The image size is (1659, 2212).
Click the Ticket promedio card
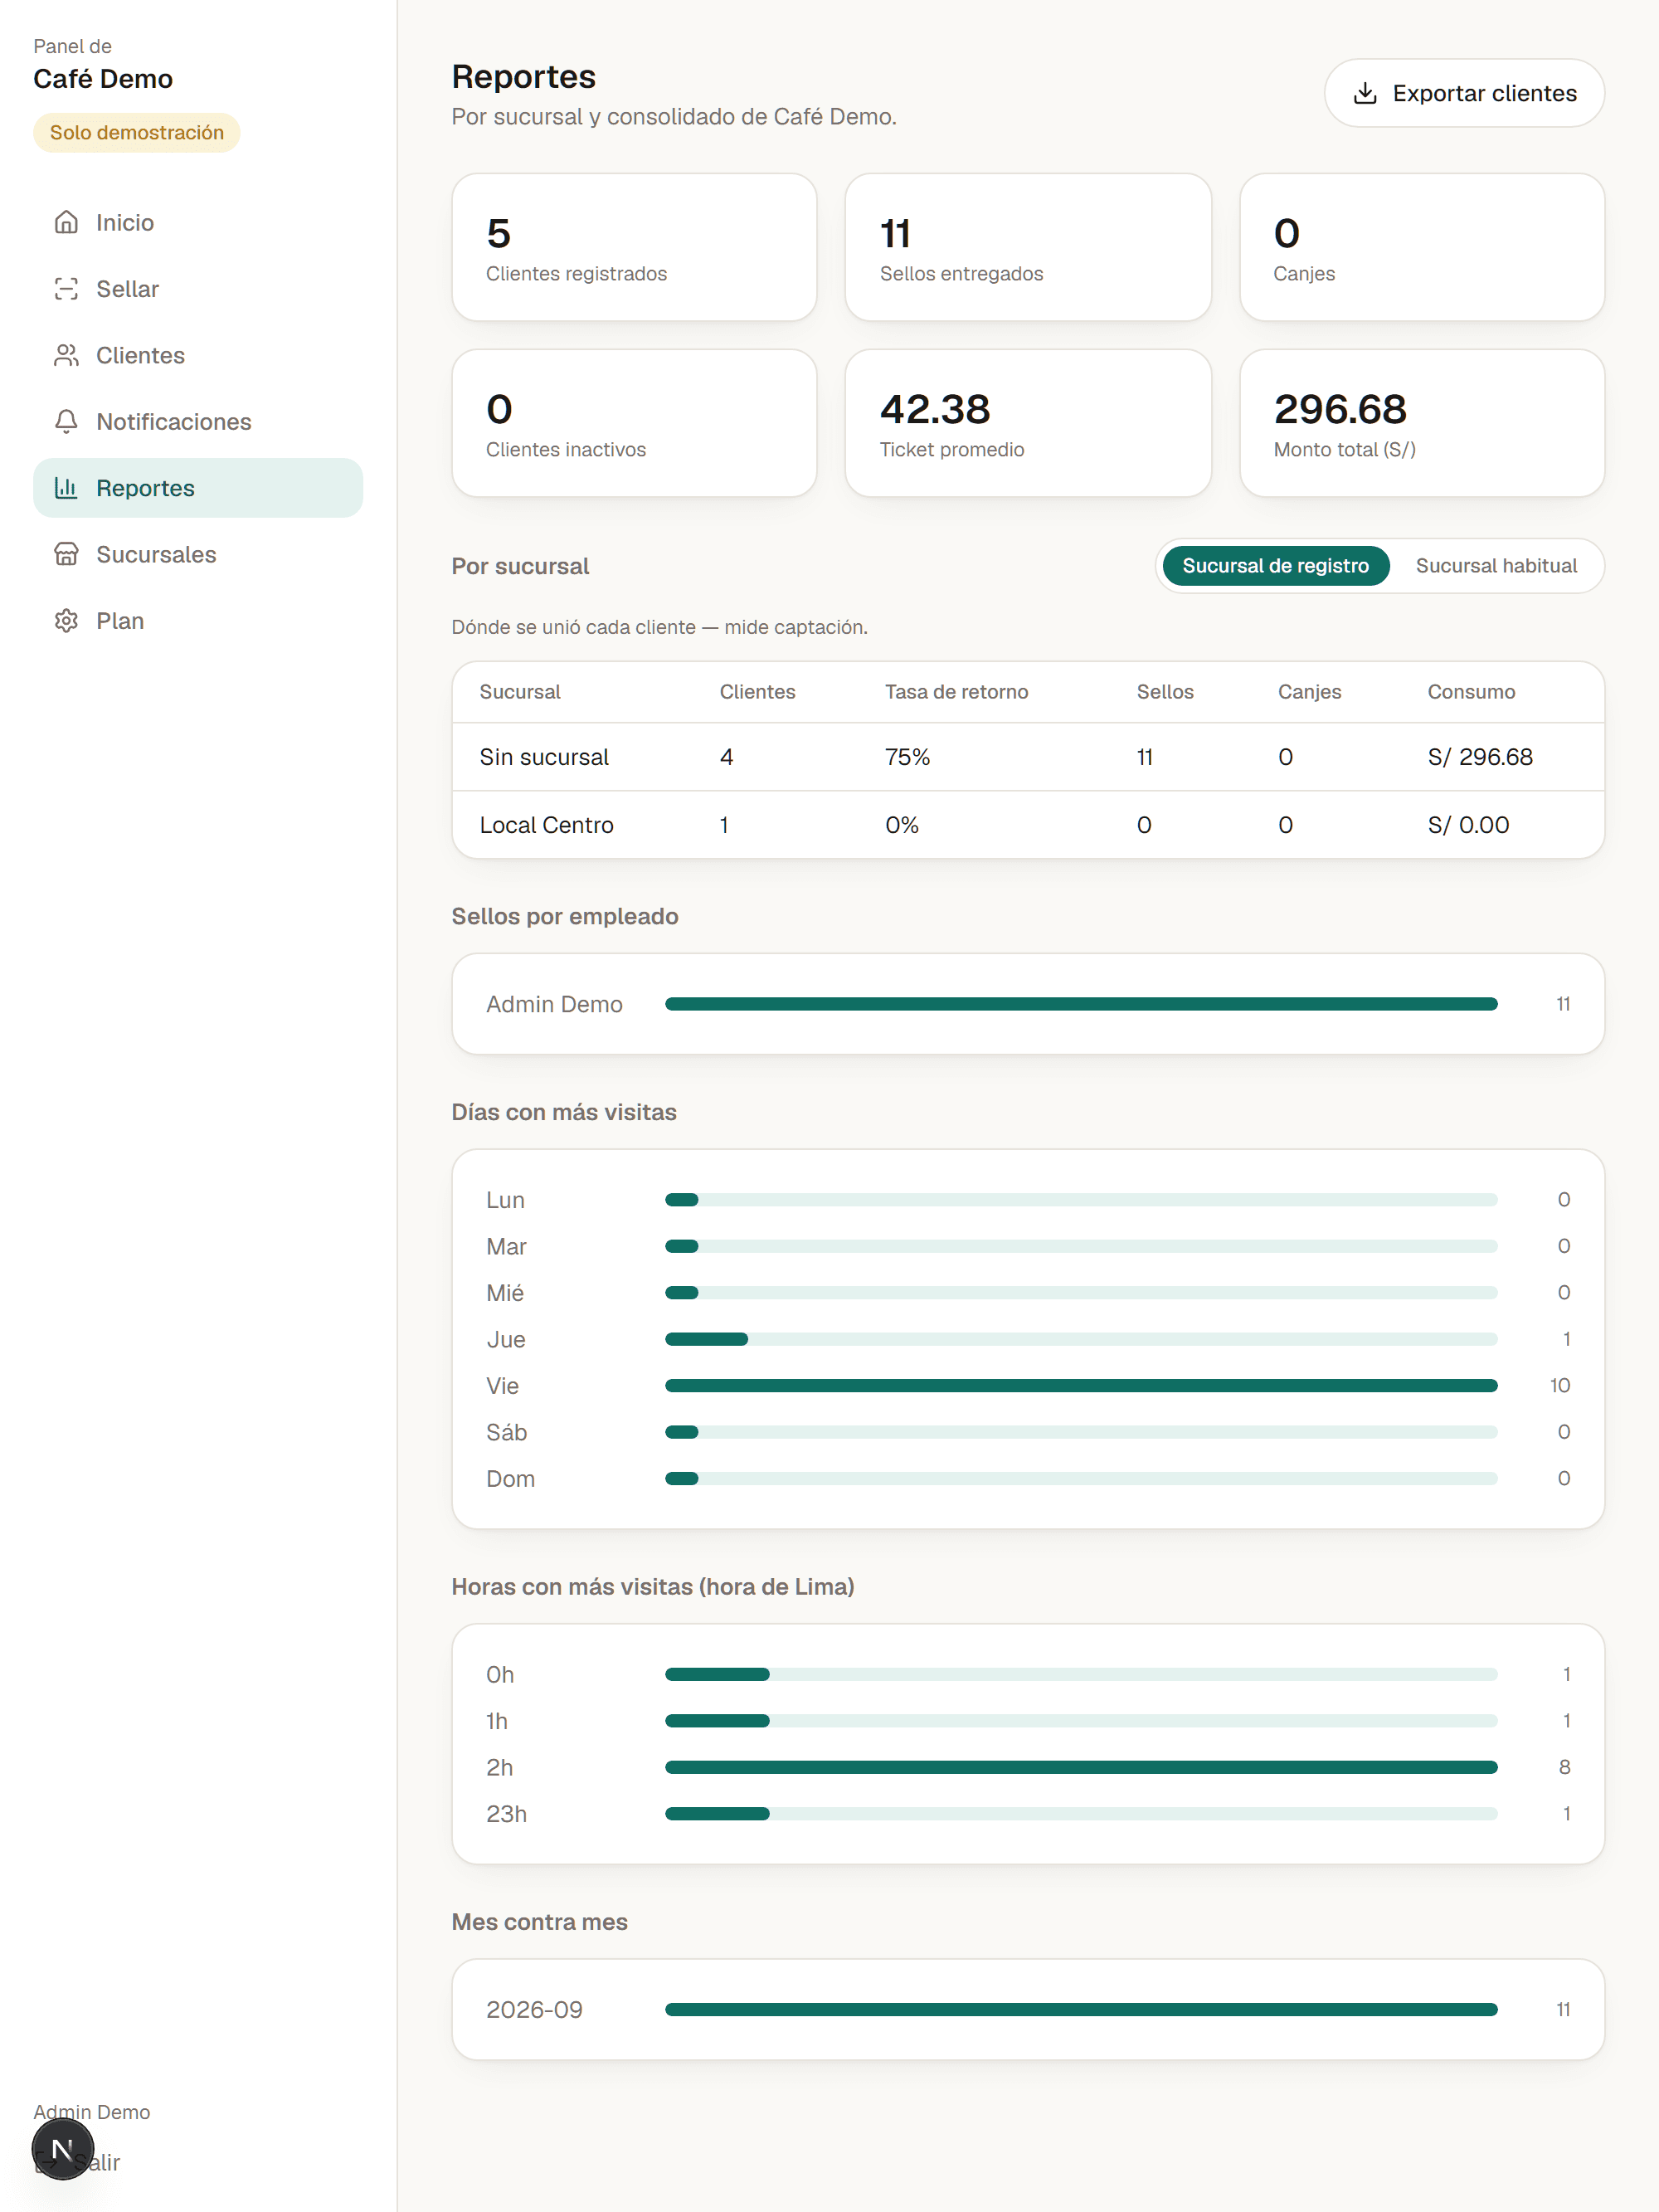[1028, 423]
